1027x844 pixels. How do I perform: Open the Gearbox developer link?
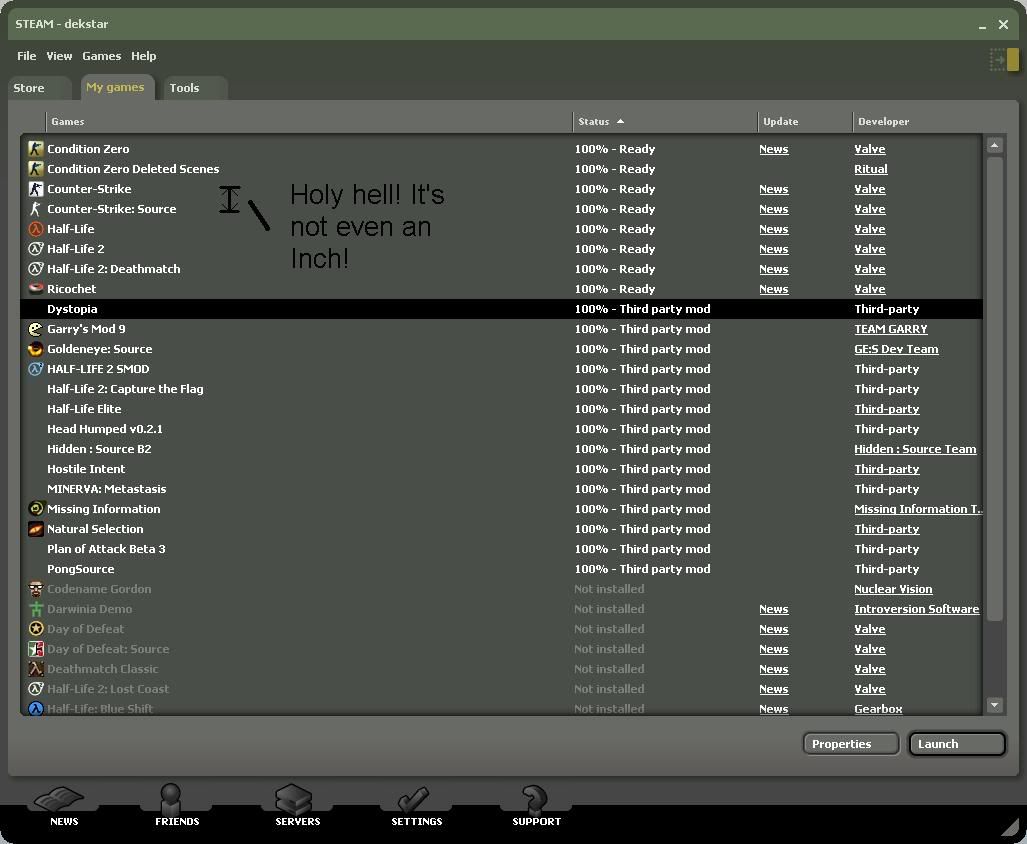tap(878, 708)
